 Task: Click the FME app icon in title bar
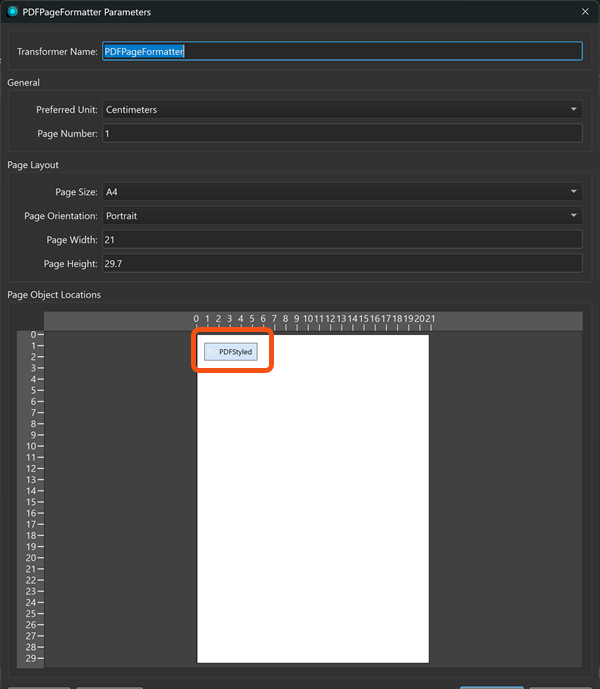[x=12, y=12]
